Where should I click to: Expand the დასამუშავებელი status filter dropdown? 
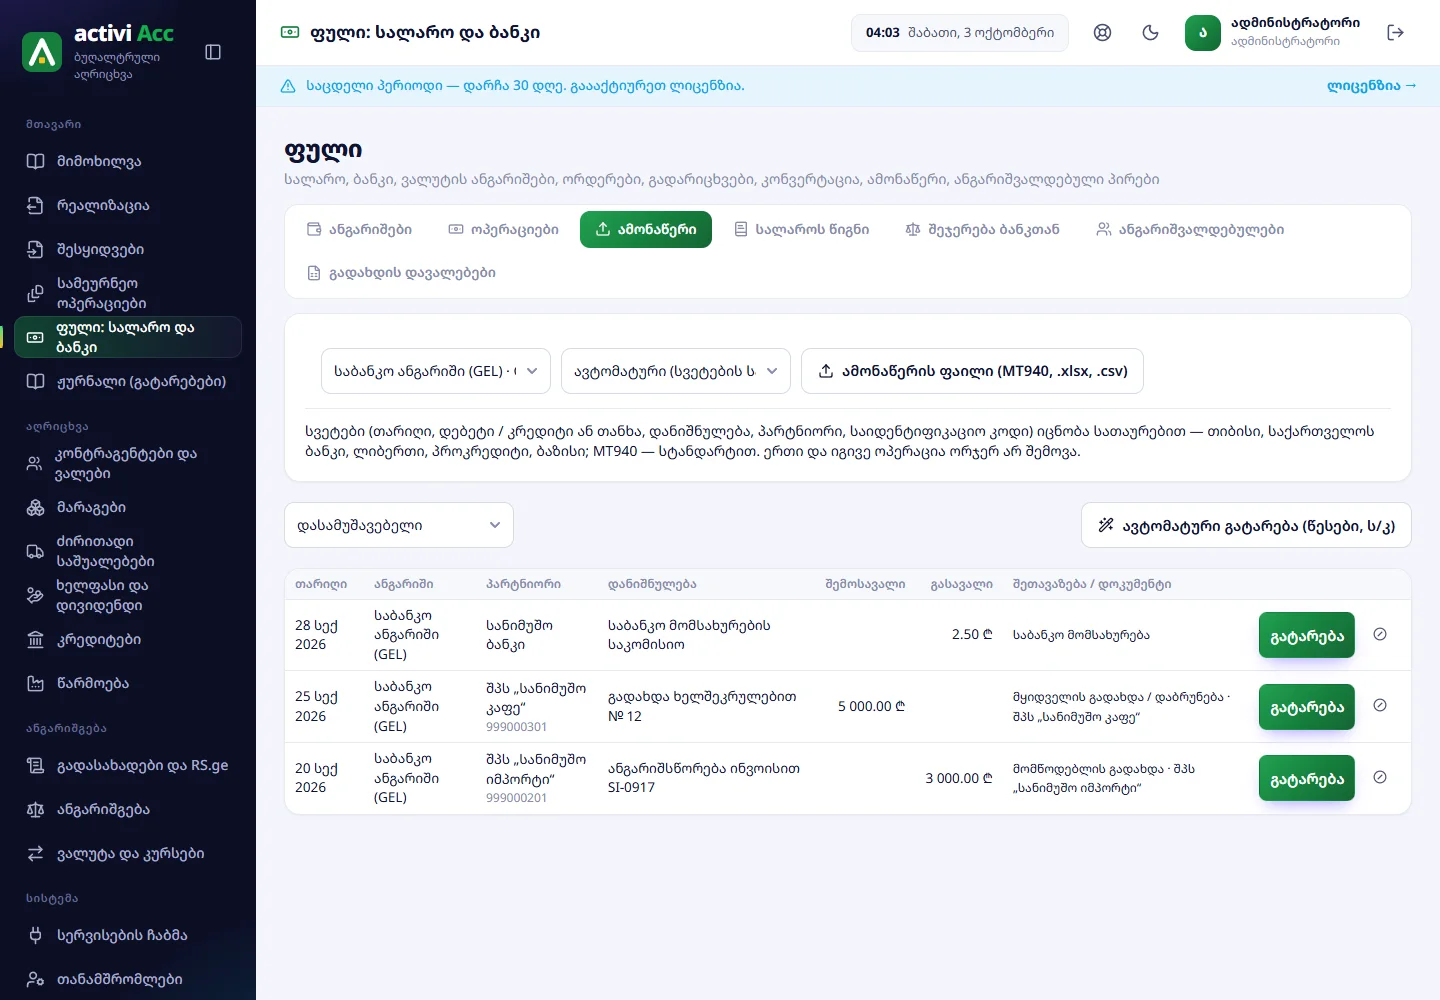click(399, 525)
